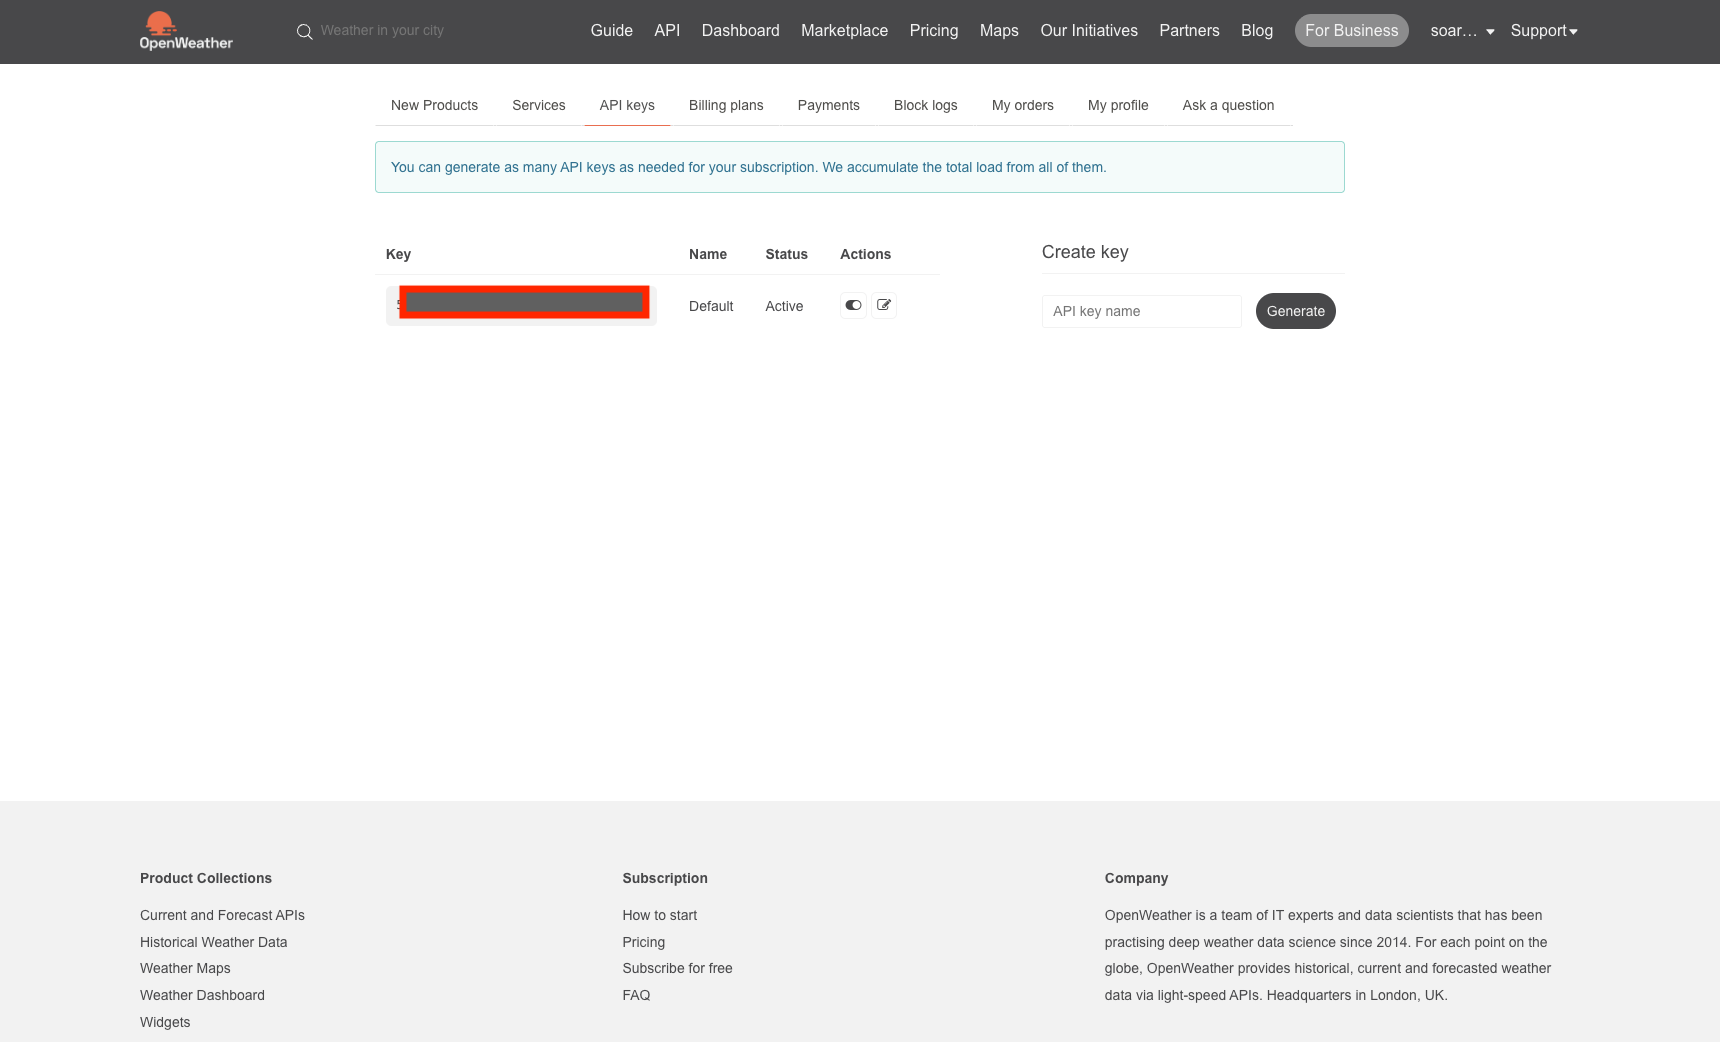Open the Maps navigation link
The width and height of the screenshot is (1720, 1042).
pyautogui.click(x=998, y=31)
